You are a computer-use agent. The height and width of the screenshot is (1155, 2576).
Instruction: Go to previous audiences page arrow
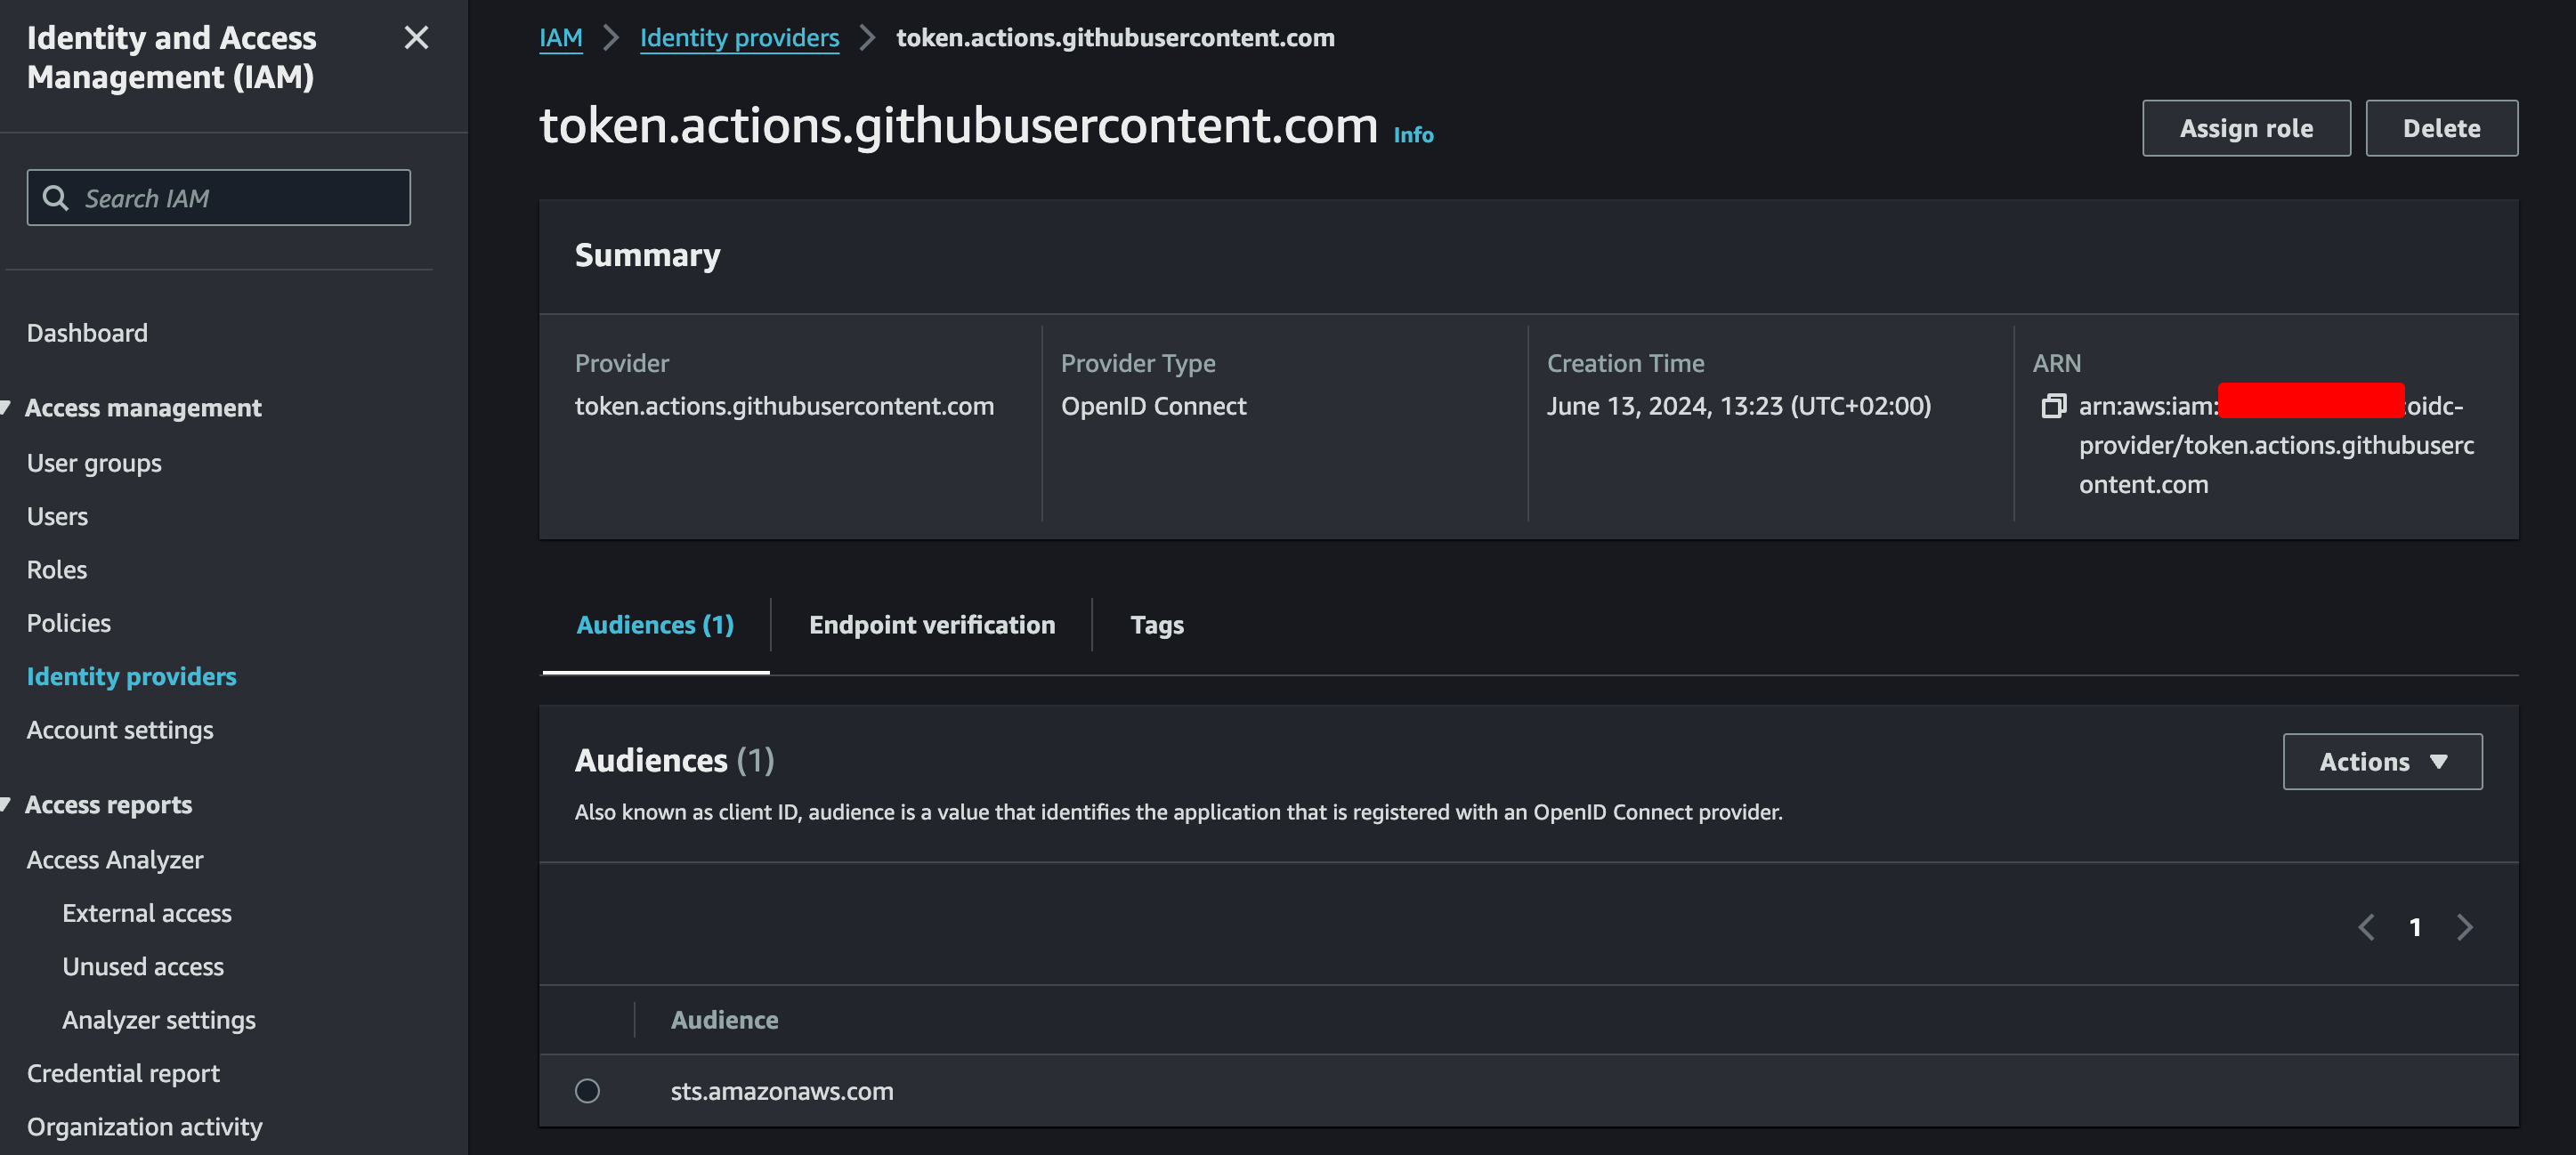(x=2366, y=927)
